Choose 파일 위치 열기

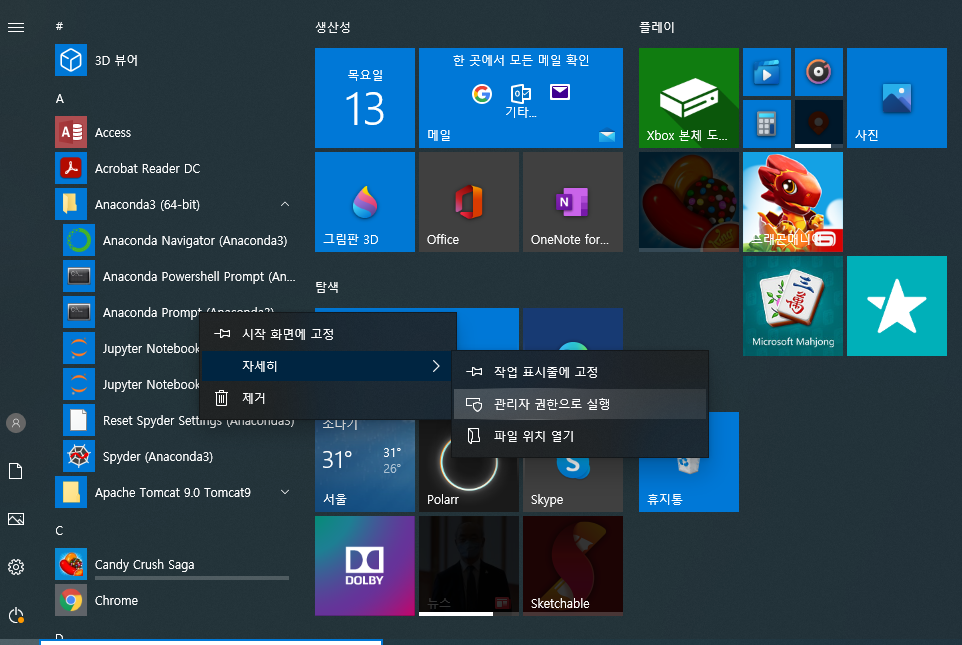coord(580,436)
